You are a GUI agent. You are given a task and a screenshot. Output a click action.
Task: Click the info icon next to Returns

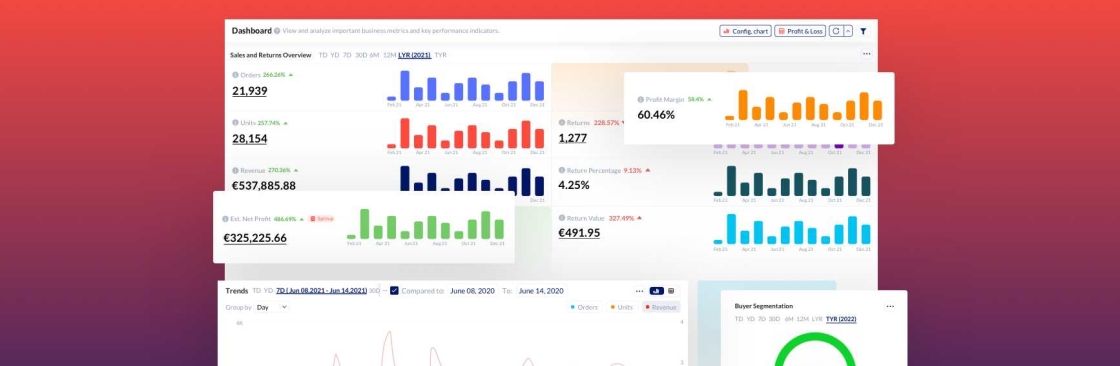tap(561, 123)
